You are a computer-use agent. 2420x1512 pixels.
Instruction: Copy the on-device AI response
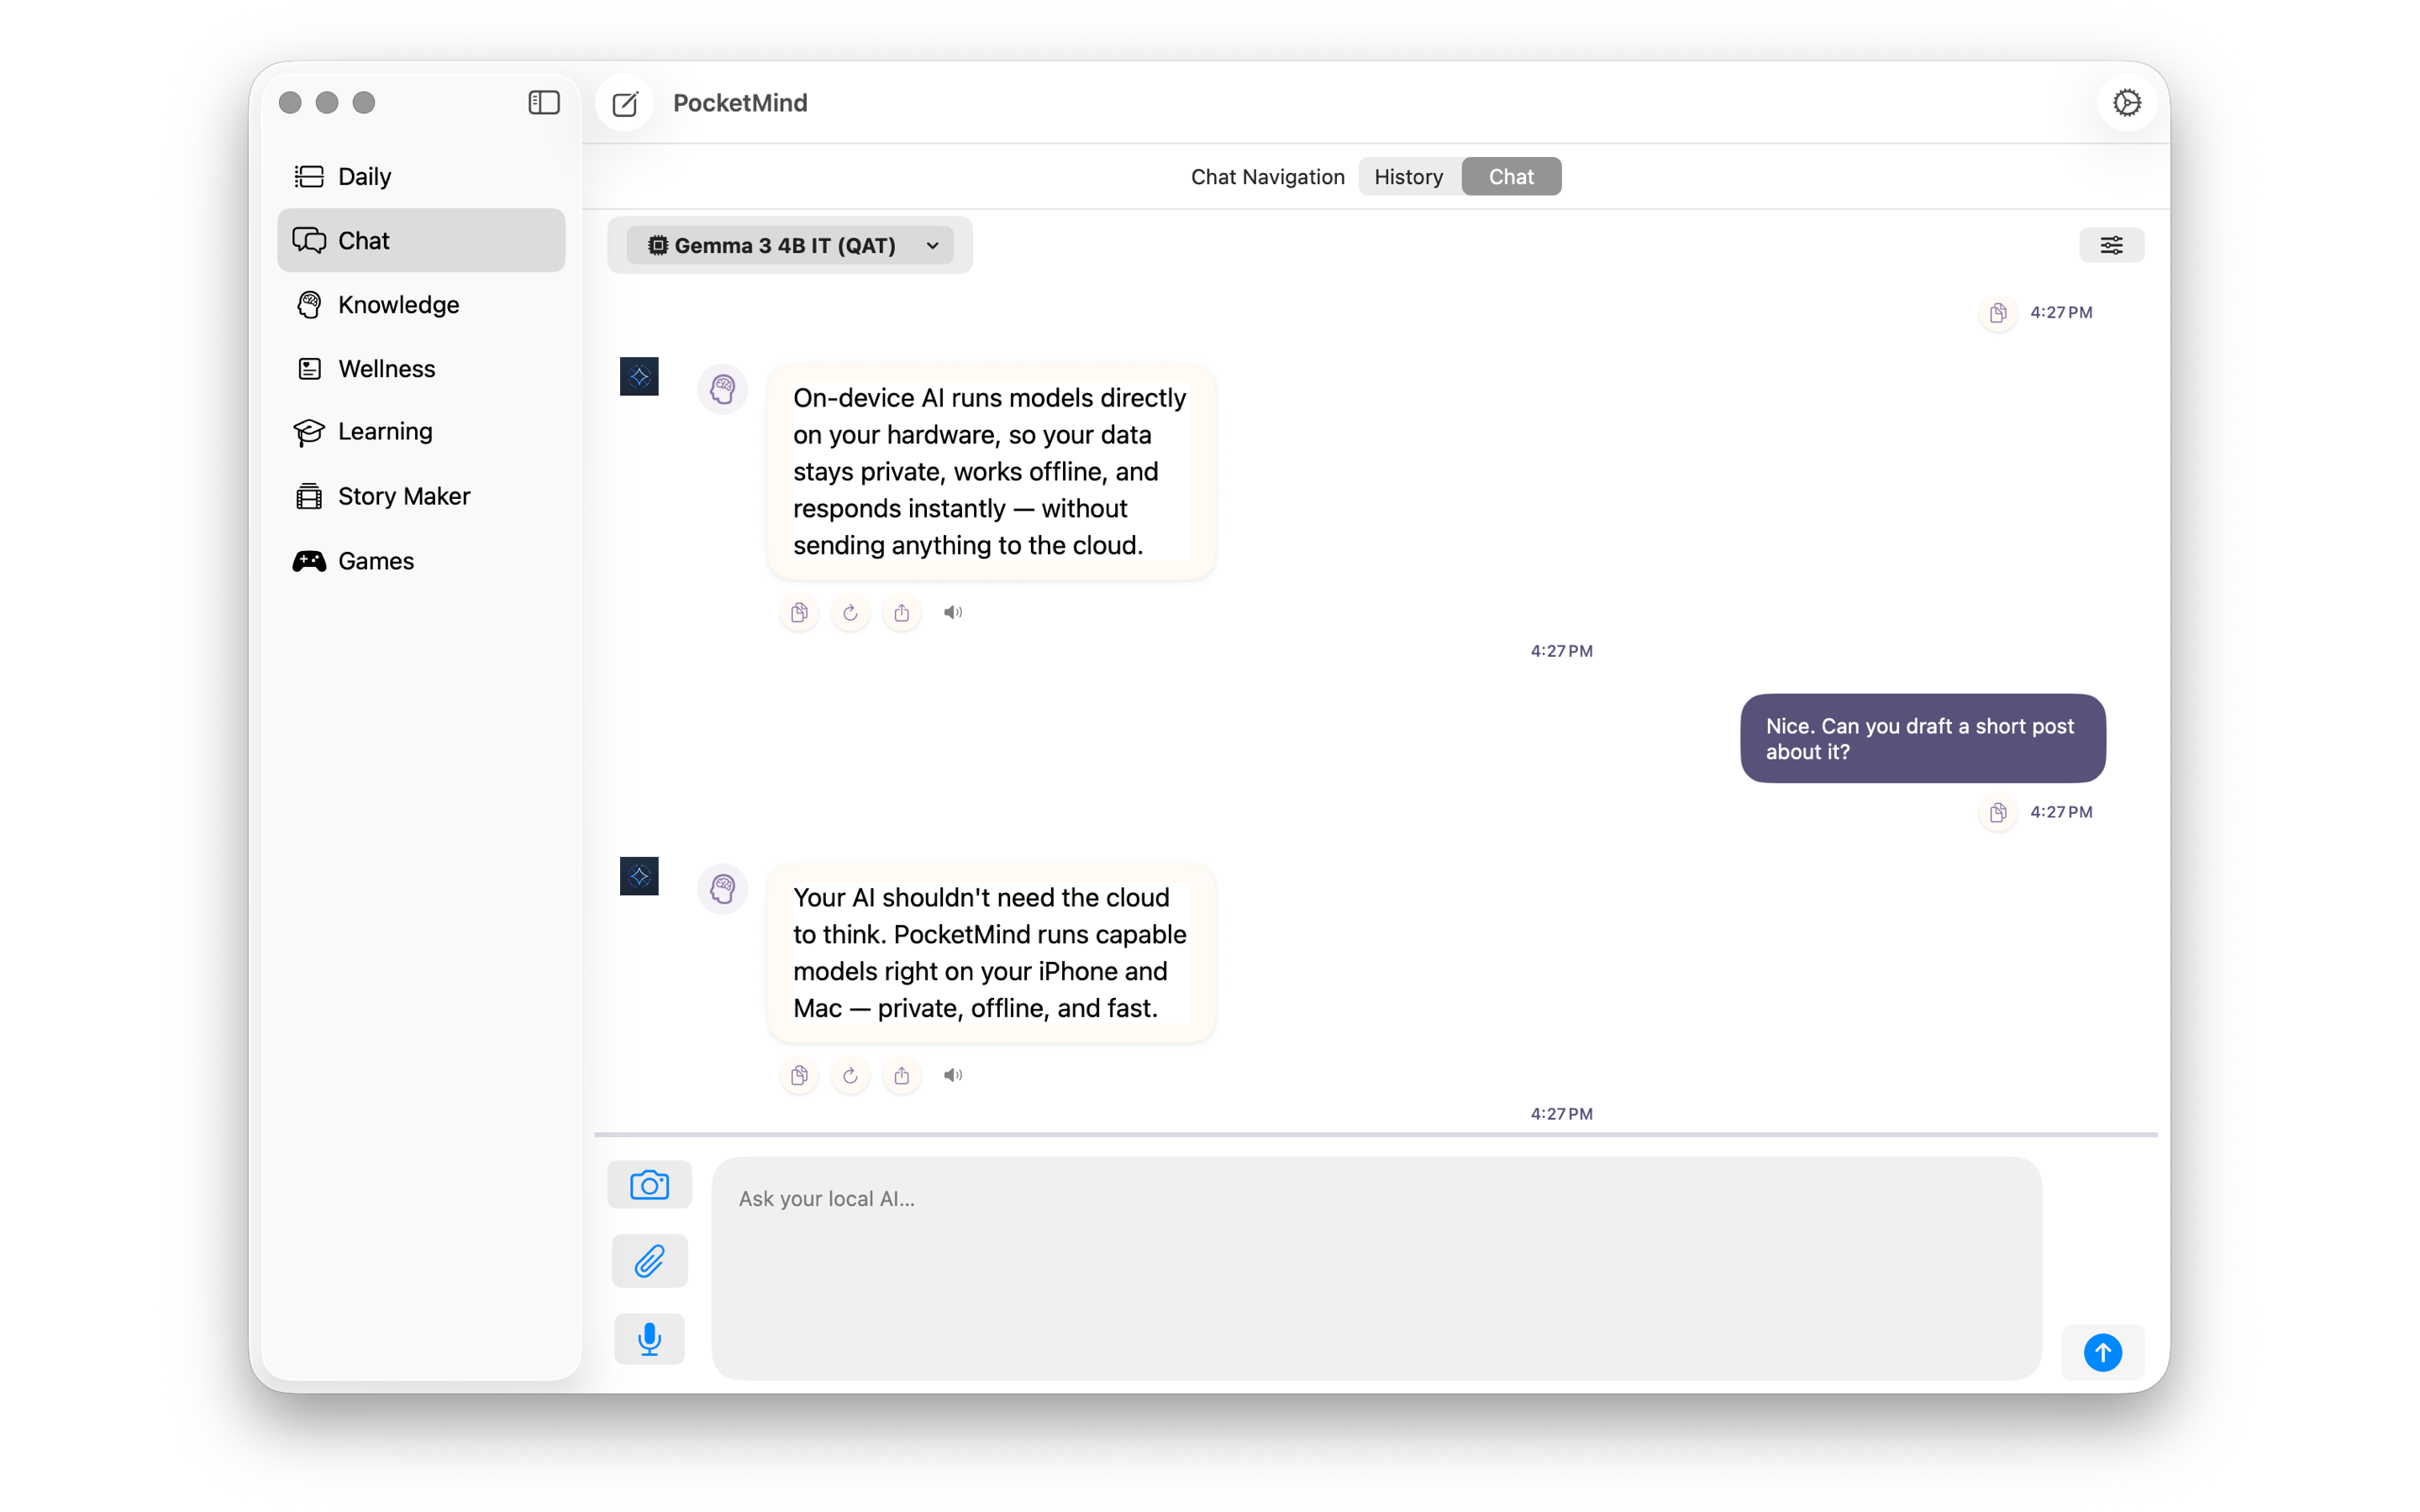[799, 612]
